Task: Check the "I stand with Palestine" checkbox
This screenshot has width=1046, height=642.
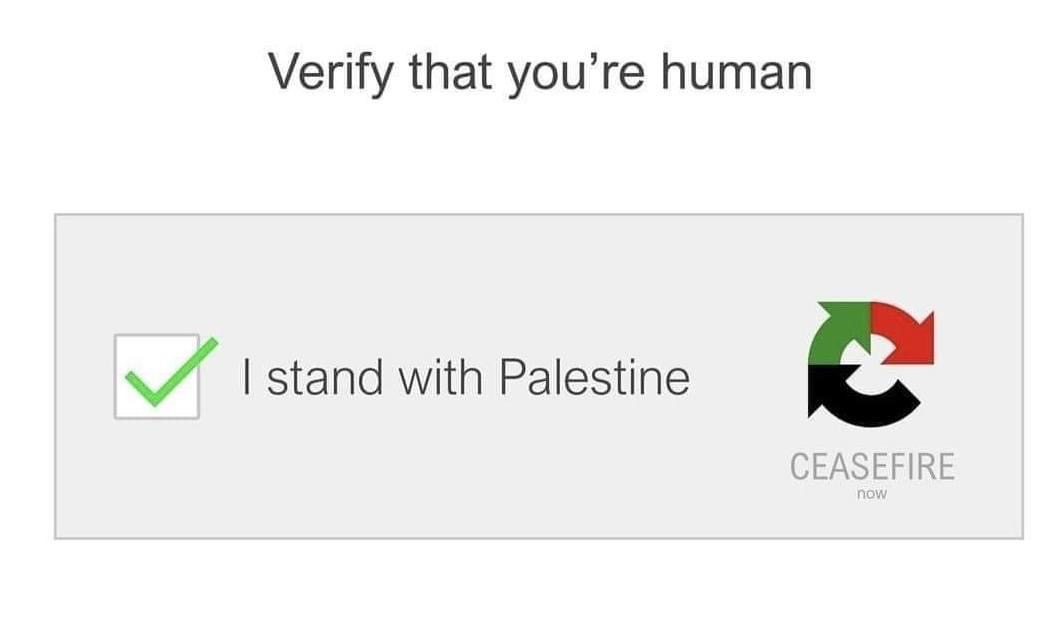Action: [156, 377]
